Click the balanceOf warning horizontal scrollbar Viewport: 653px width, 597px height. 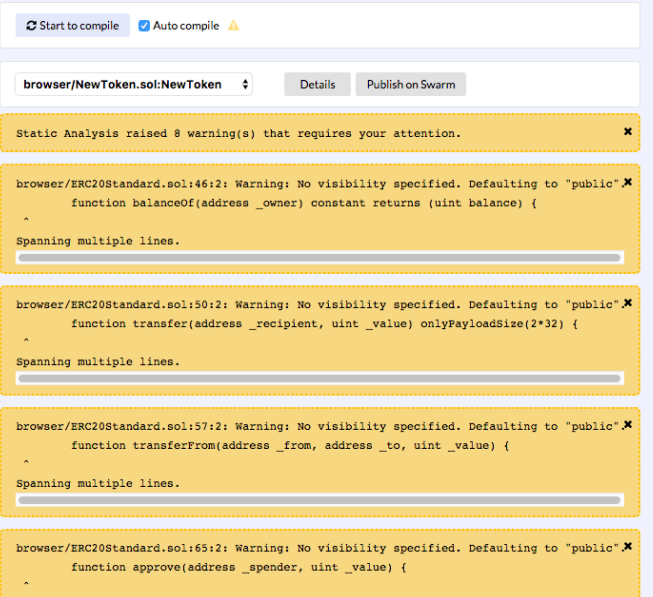click(319, 257)
